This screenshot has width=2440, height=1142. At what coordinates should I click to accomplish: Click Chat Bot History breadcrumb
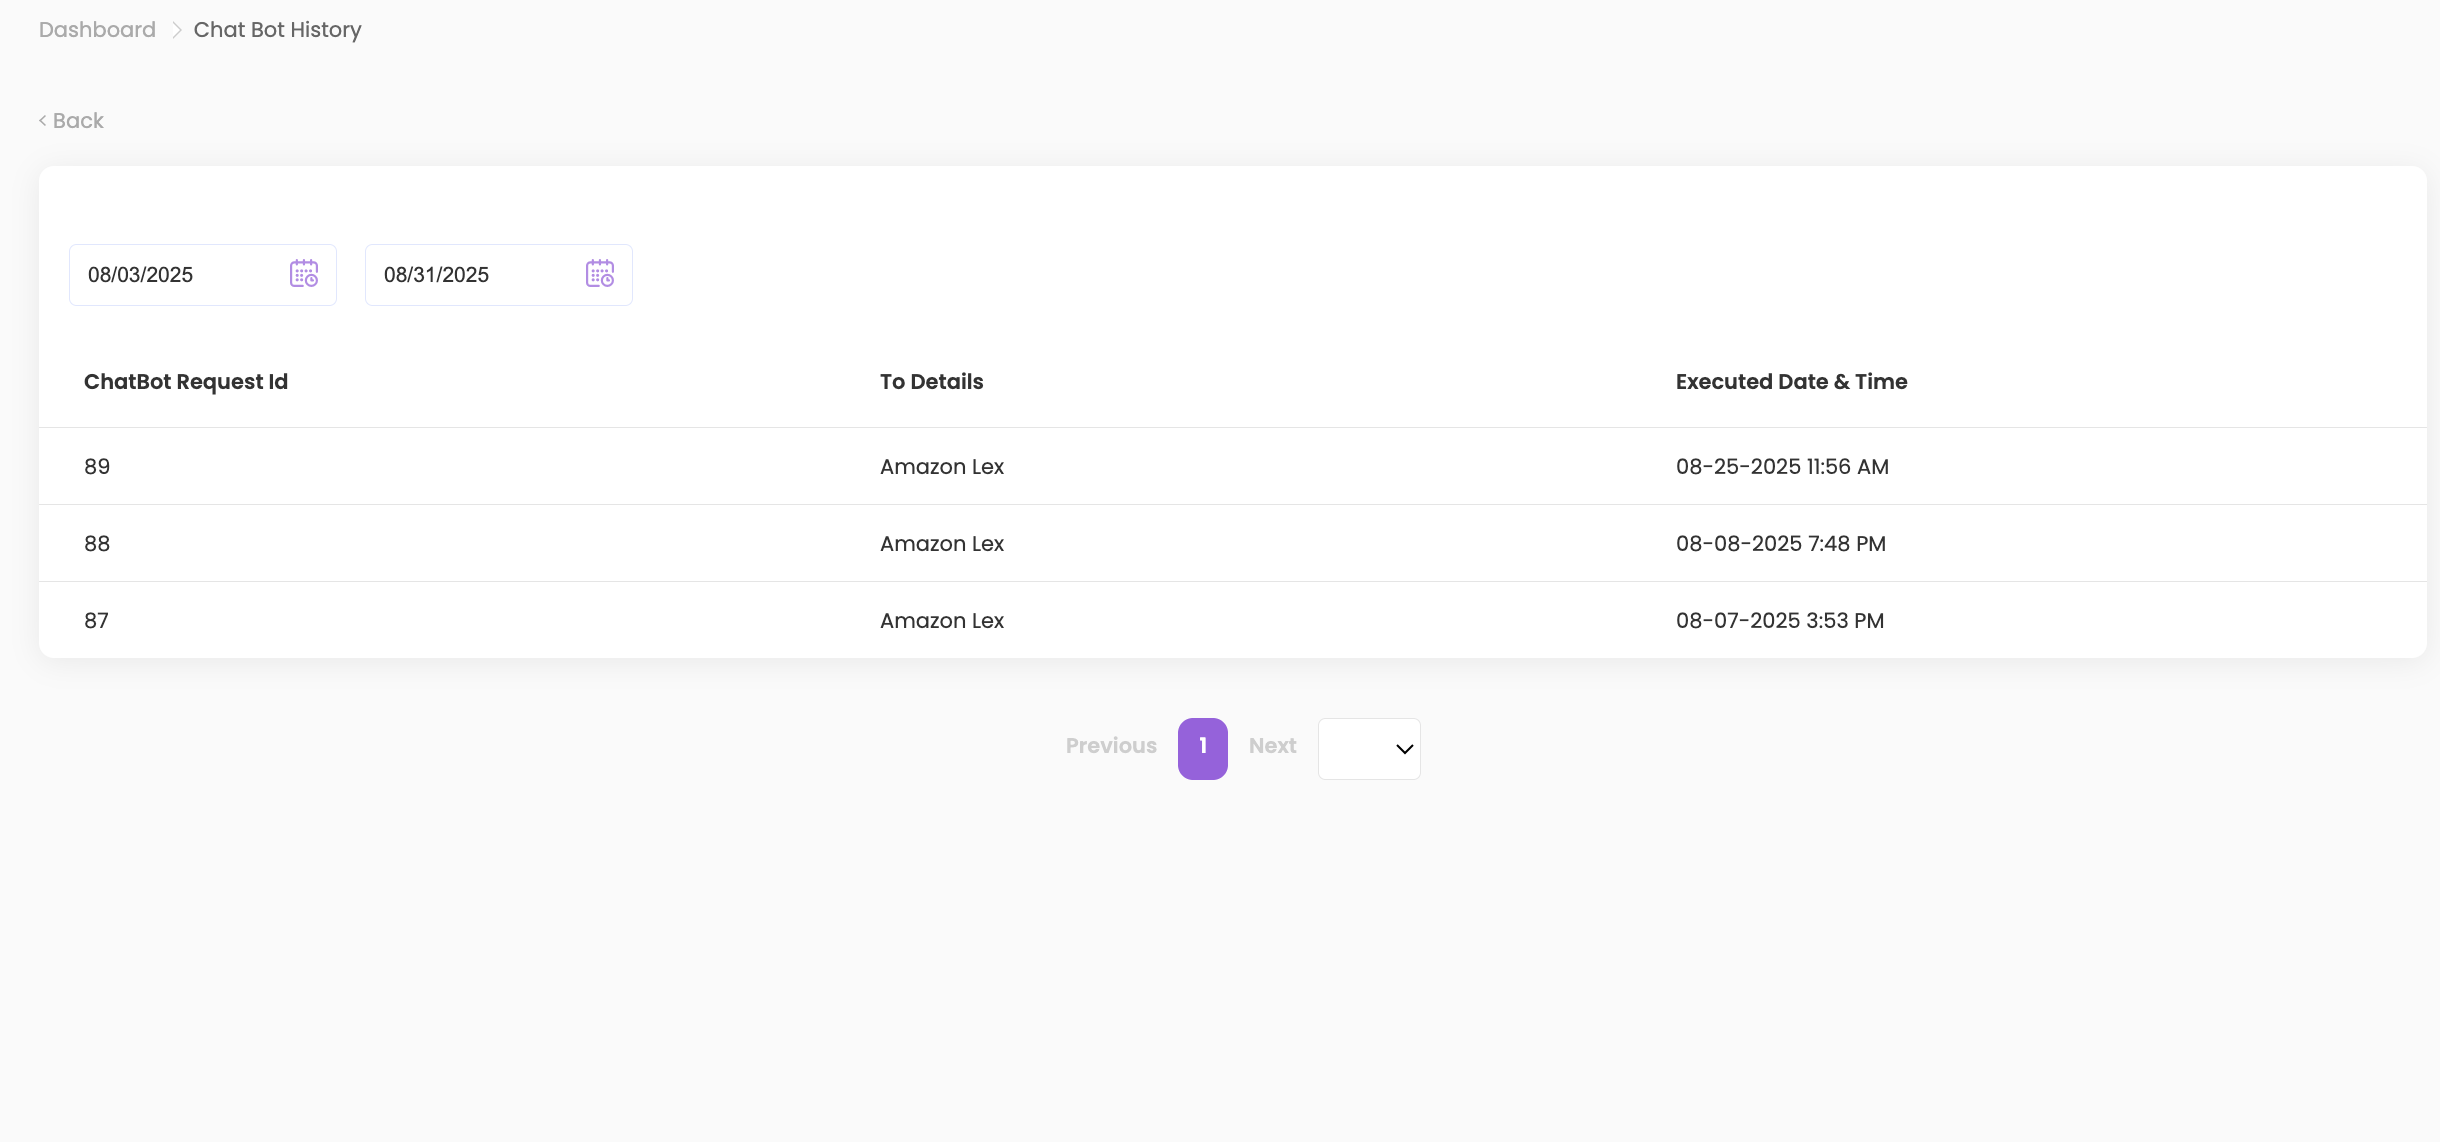coord(277,30)
